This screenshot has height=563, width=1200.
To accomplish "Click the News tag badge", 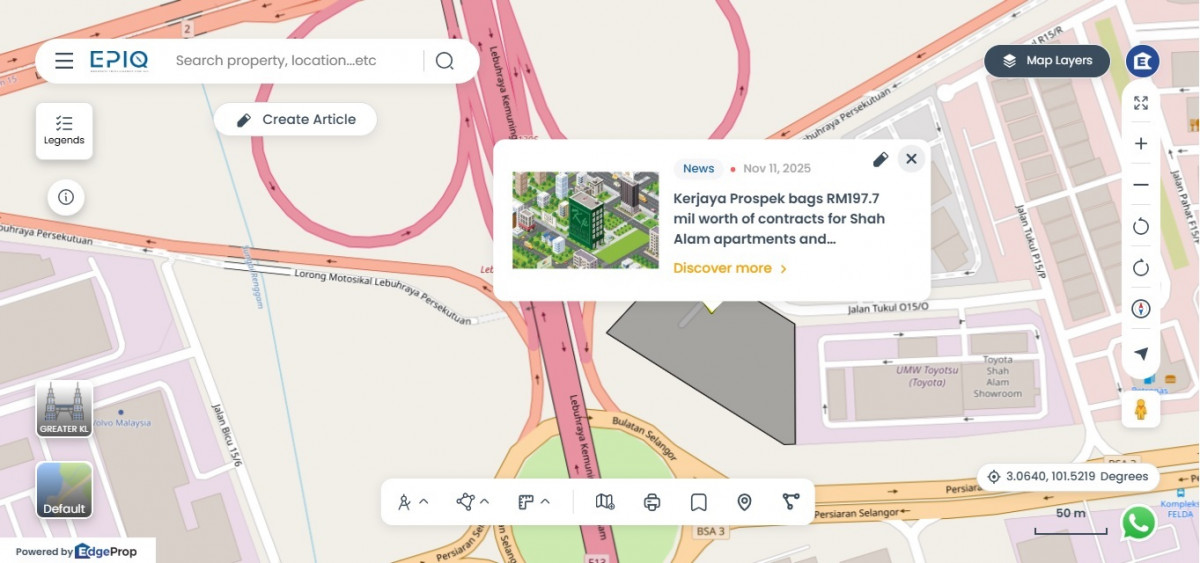I will [698, 169].
